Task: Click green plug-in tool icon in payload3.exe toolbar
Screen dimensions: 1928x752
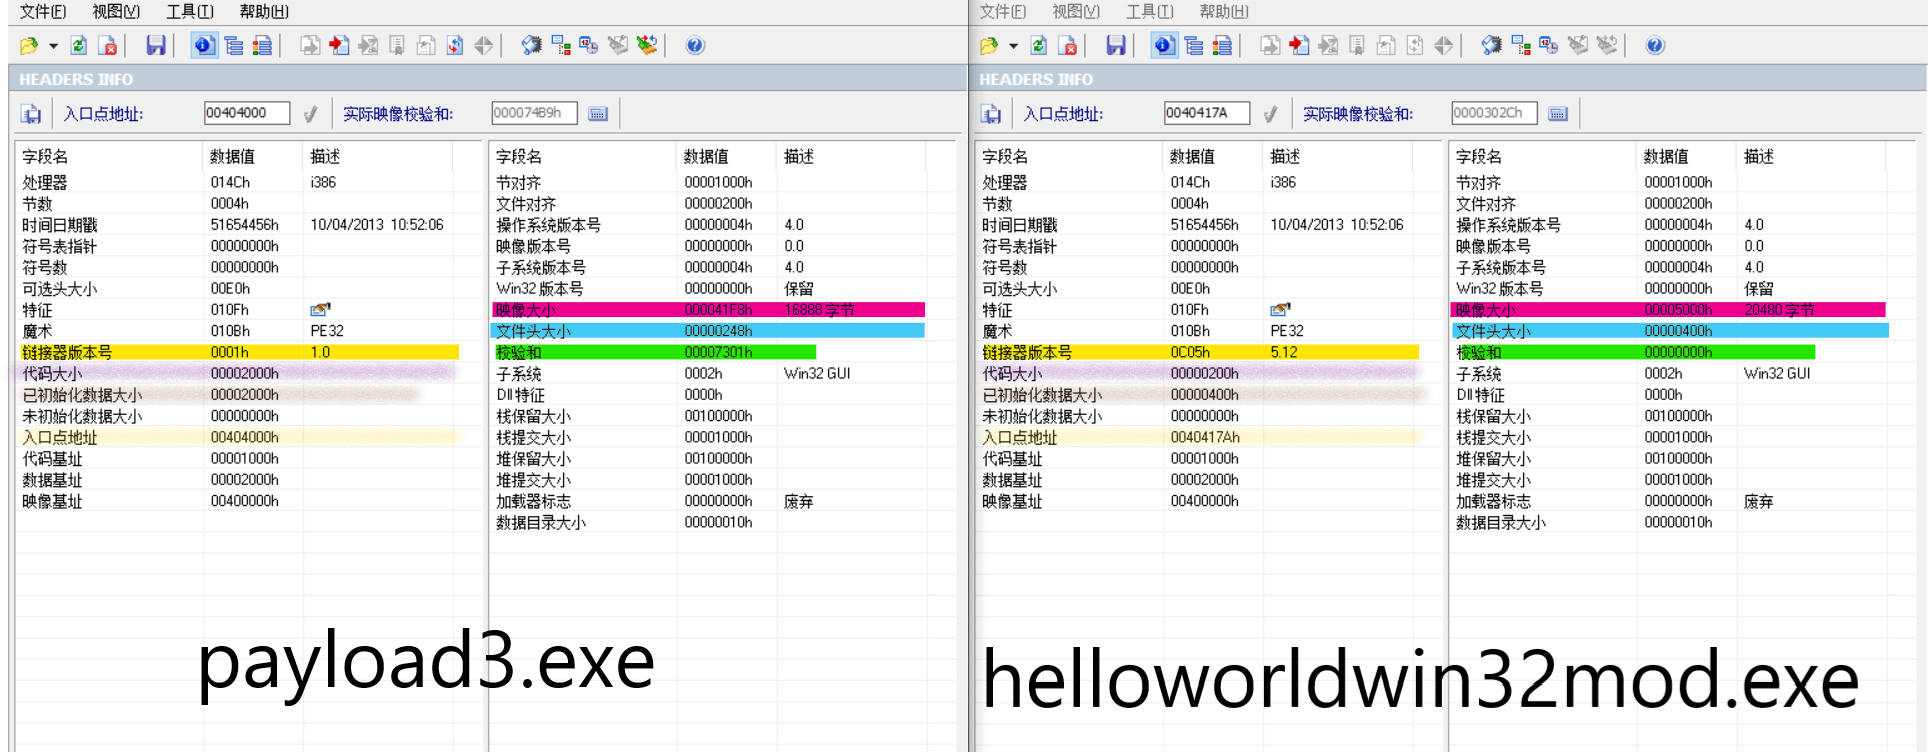Action: [647, 45]
